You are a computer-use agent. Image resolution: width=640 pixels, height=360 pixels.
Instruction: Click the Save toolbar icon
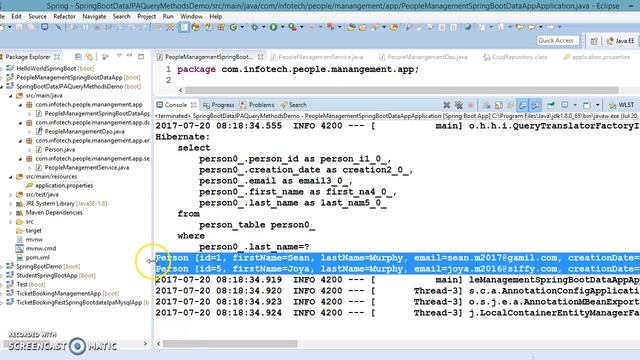coord(19,27)
